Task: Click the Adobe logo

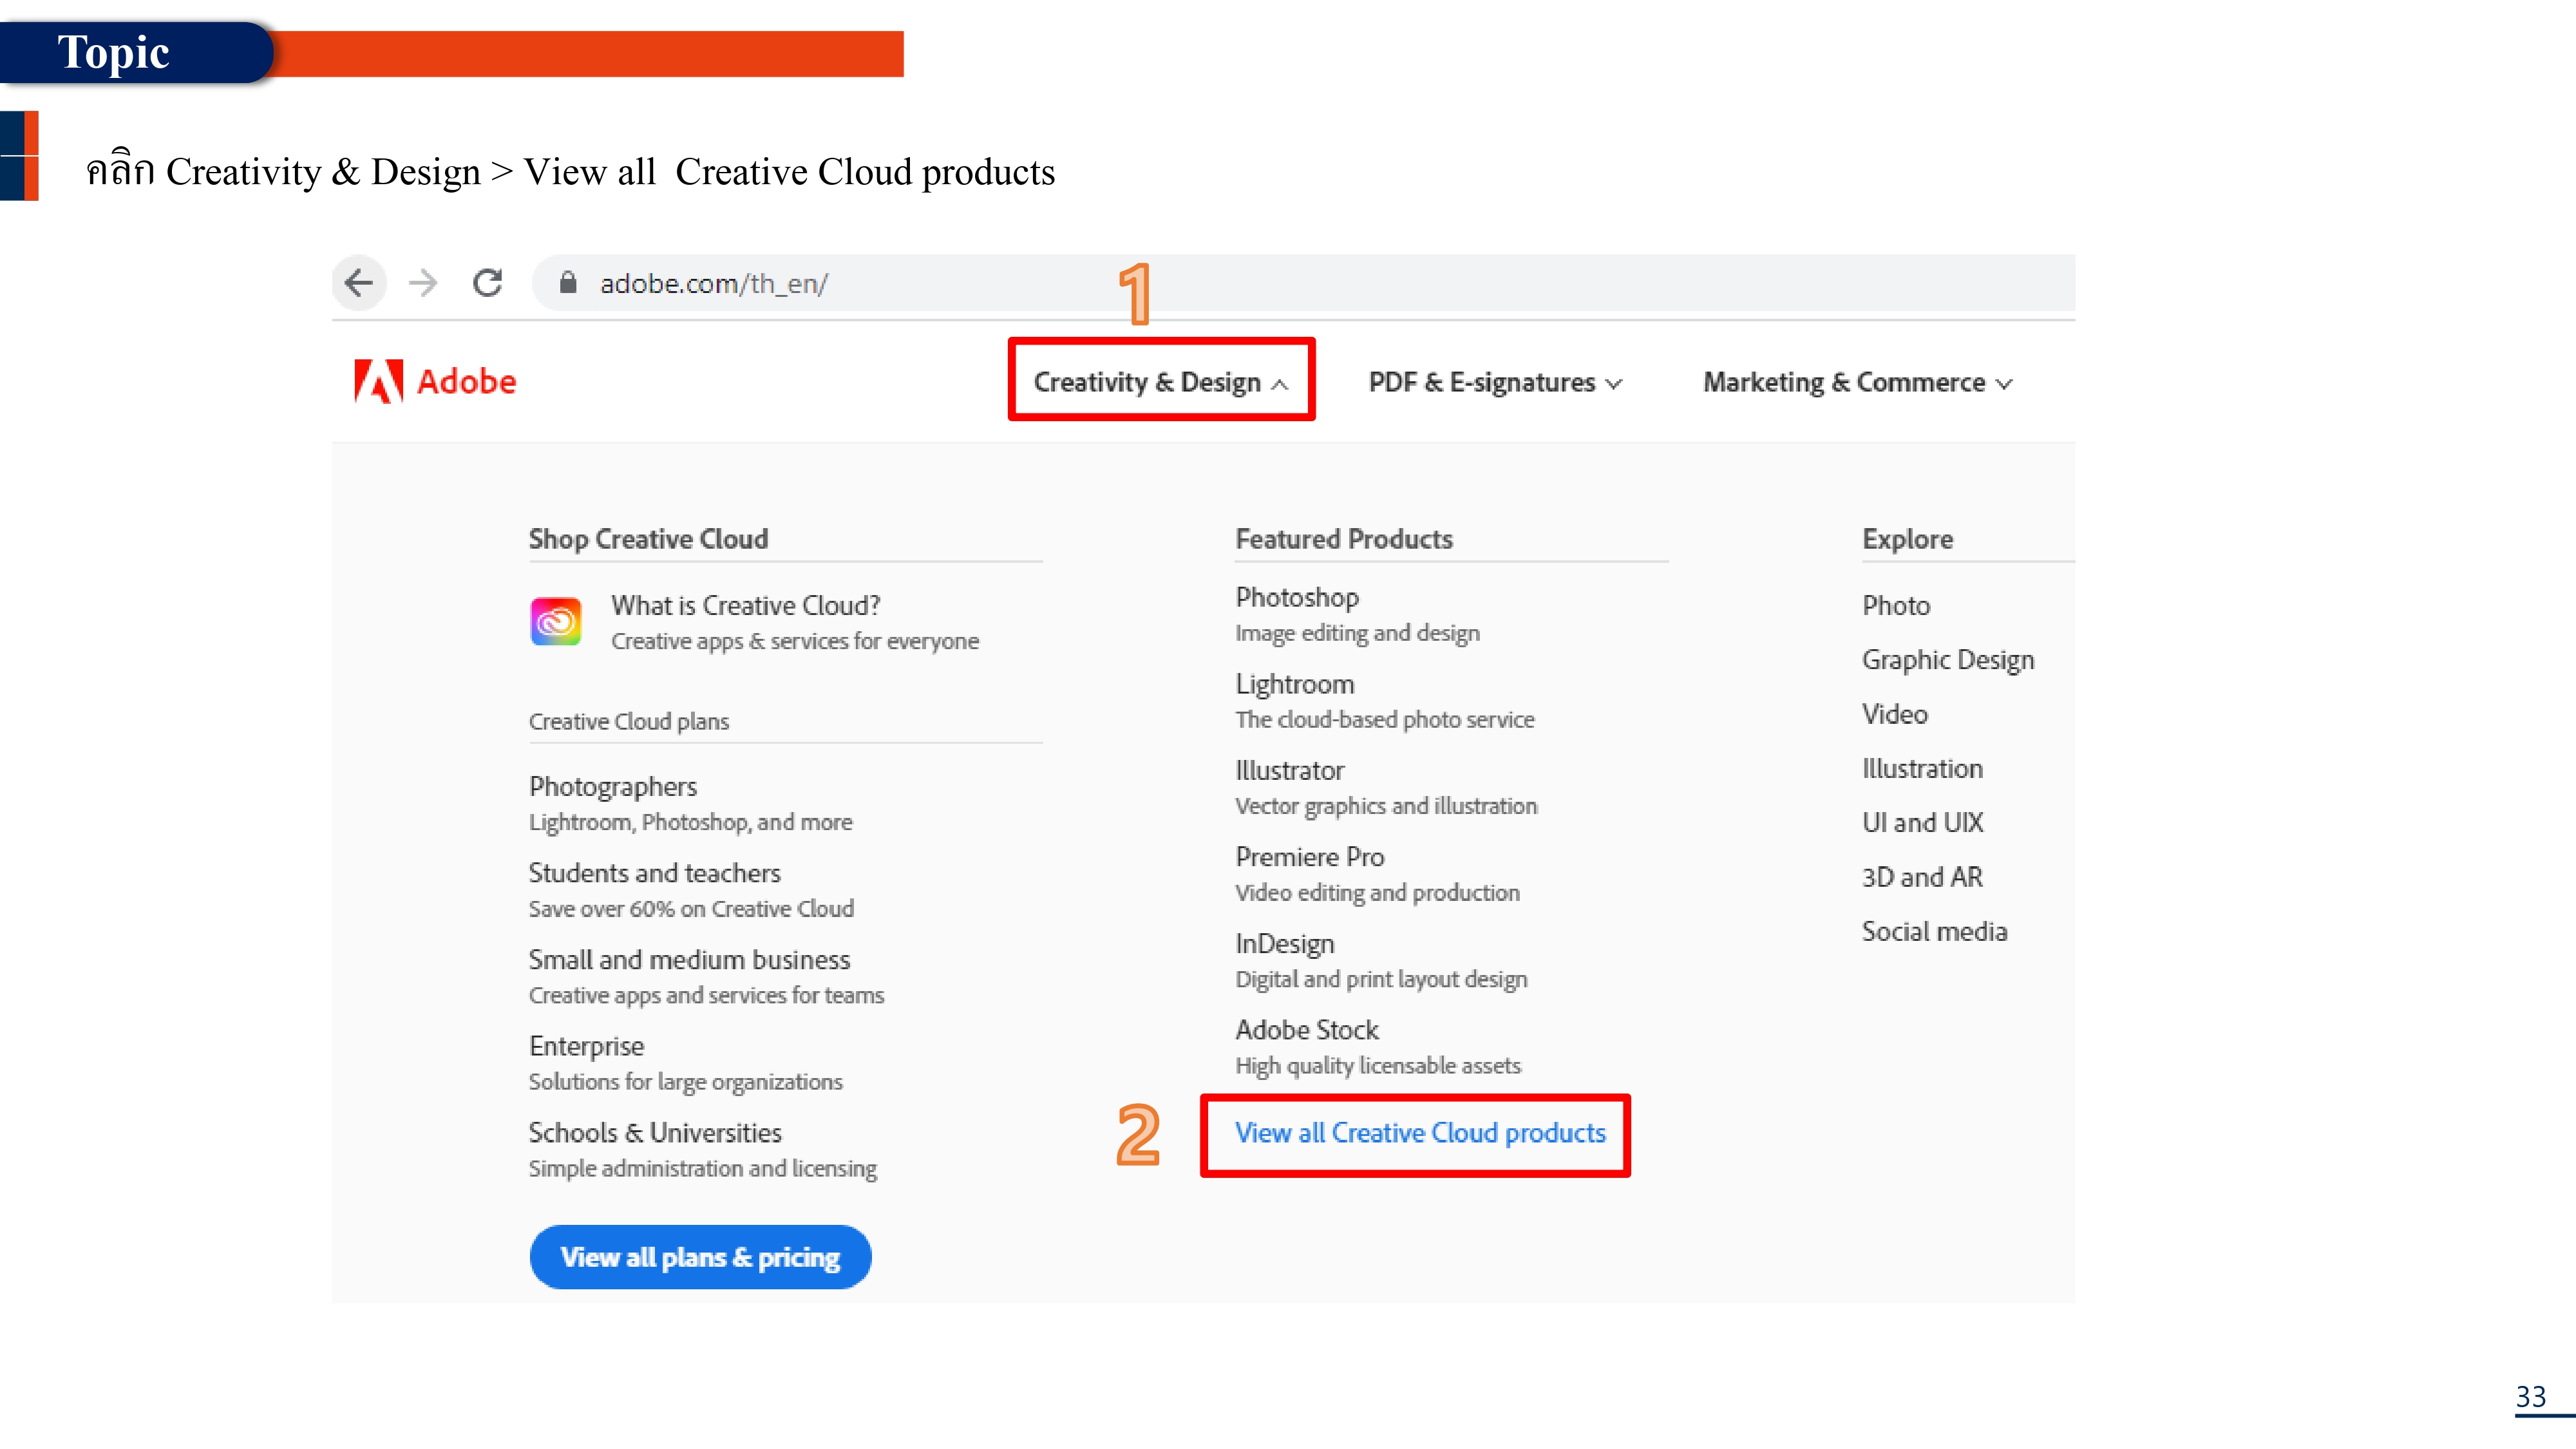Action: 436,381
